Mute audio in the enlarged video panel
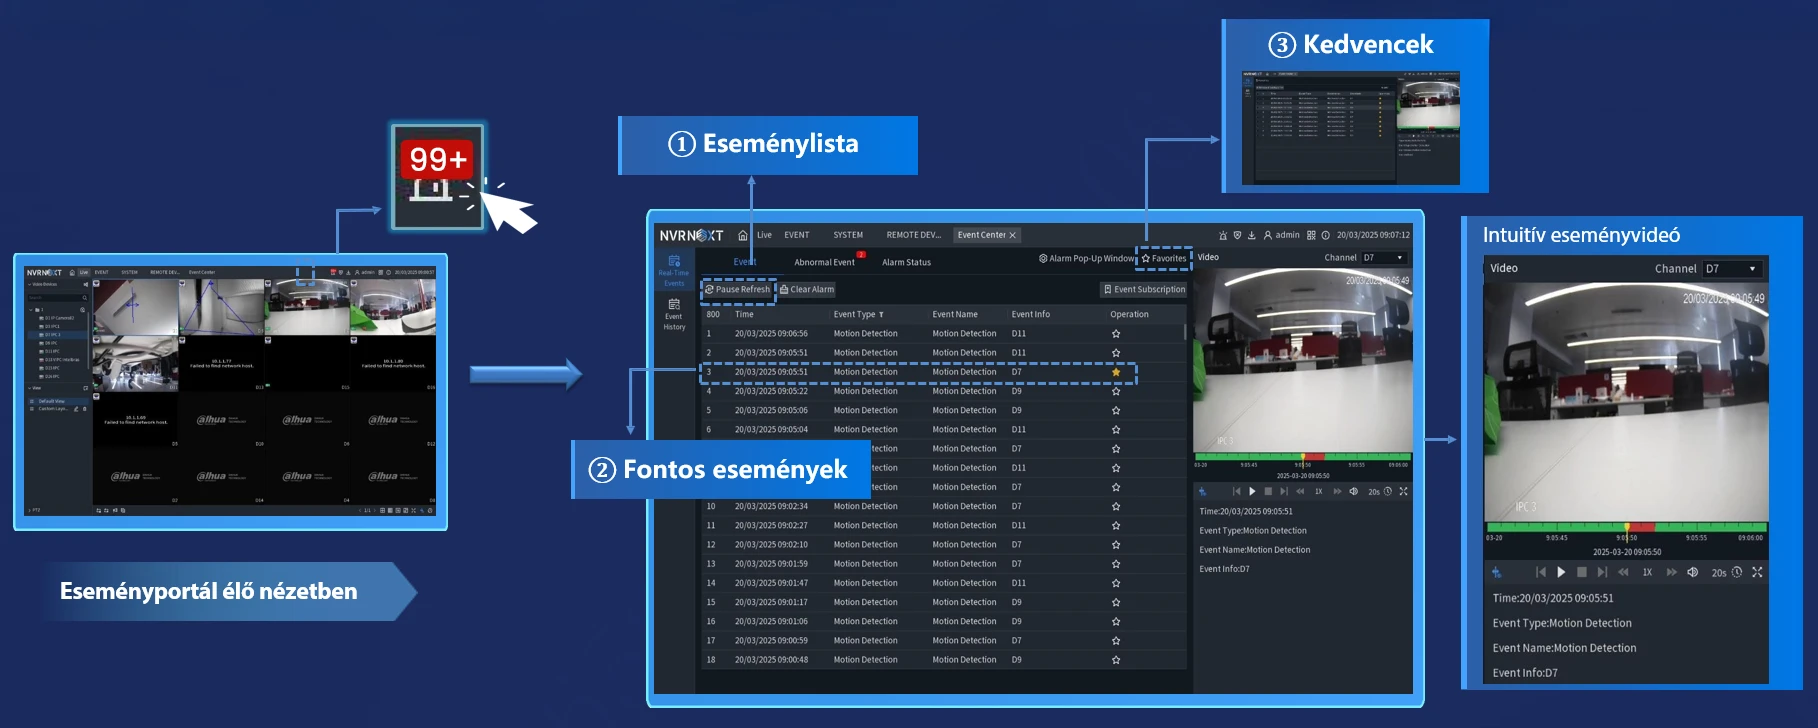Screen dimensions: 1818x728 coord(1692,573)
